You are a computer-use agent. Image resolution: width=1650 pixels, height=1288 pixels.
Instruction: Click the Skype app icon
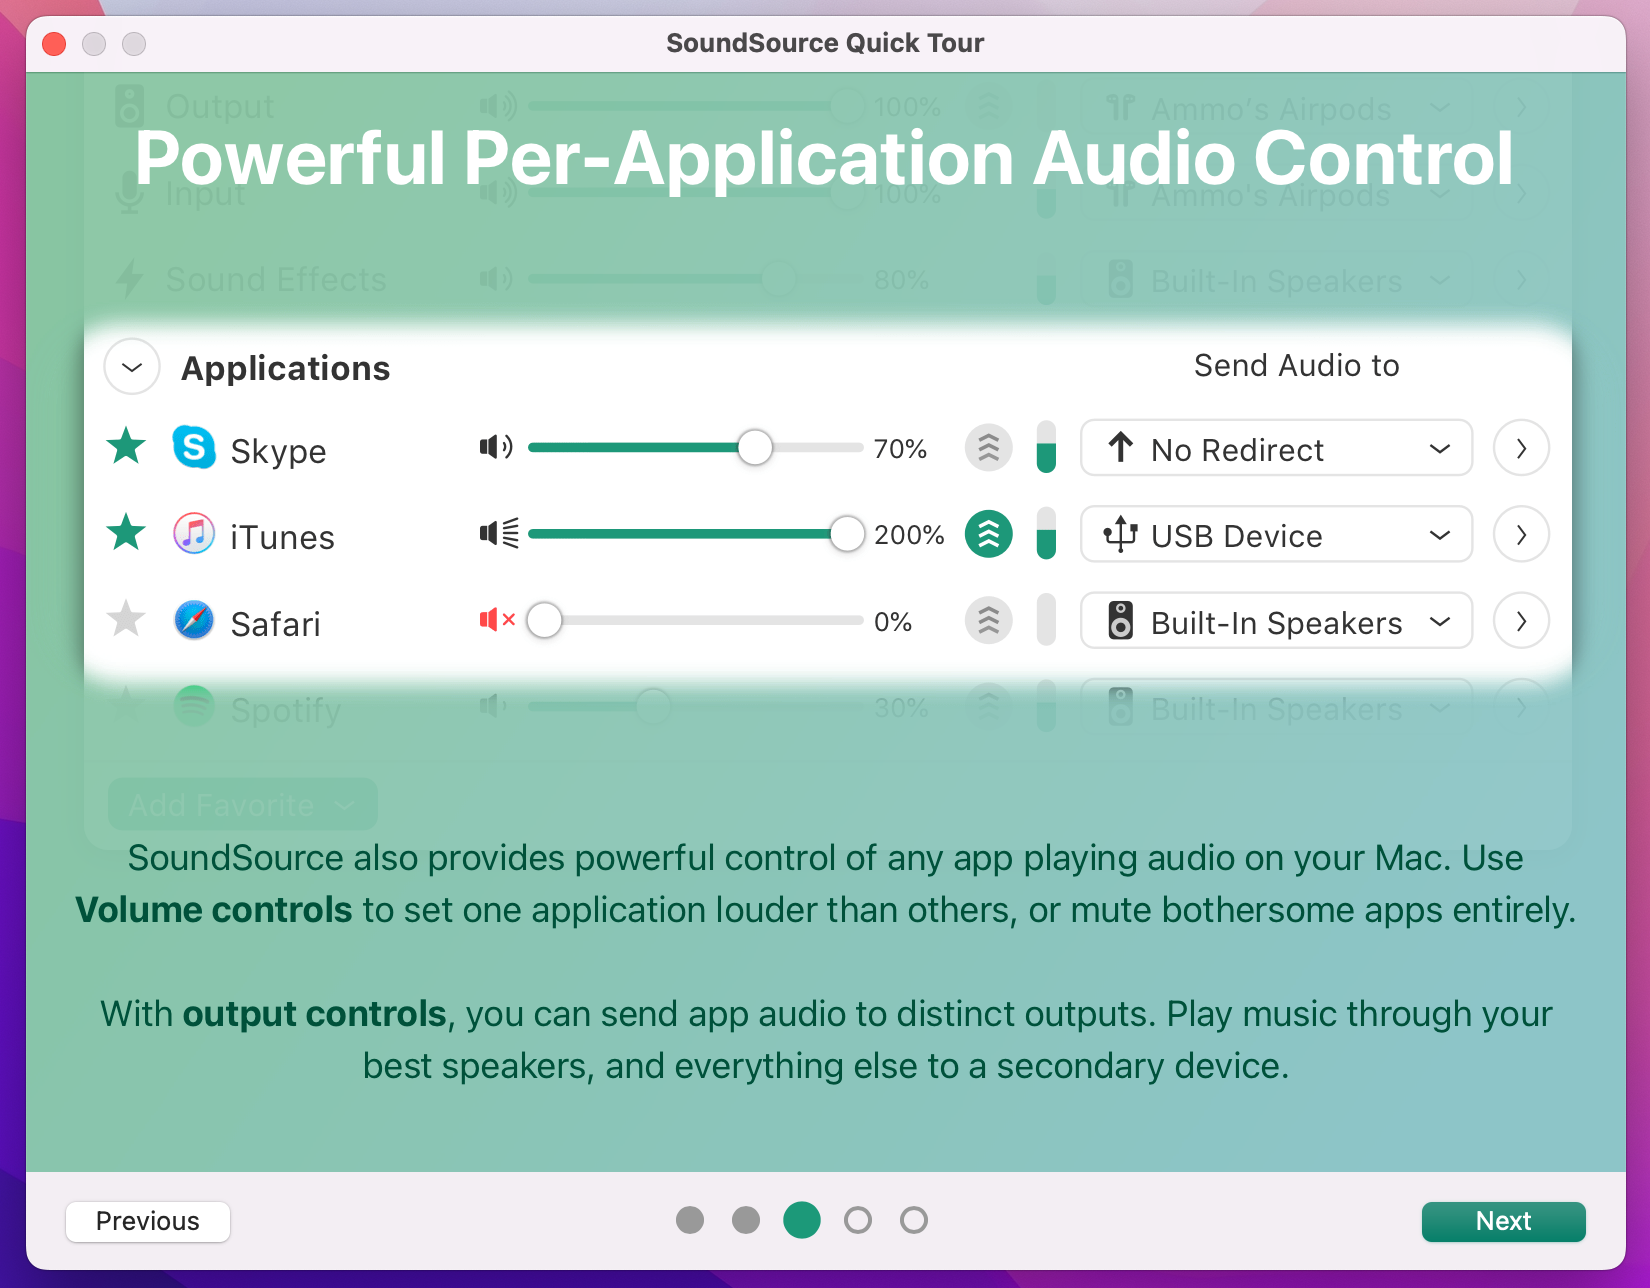click(194, 447)
